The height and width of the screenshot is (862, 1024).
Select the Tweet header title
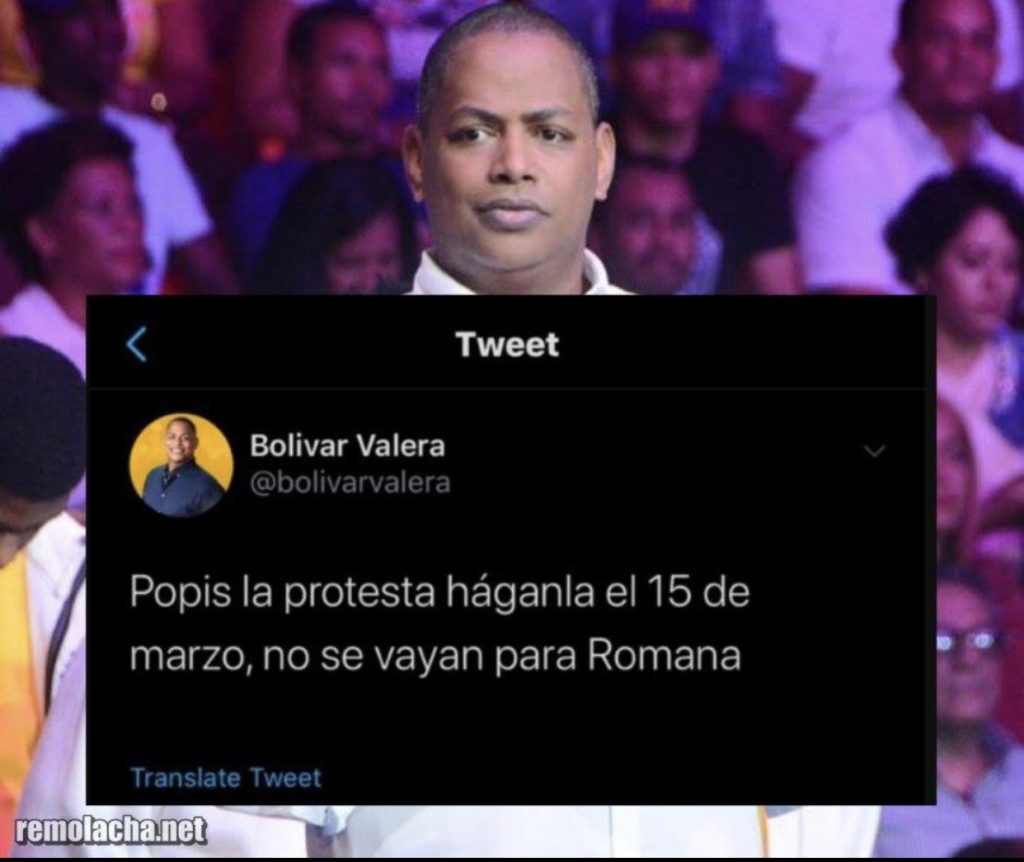507,344
